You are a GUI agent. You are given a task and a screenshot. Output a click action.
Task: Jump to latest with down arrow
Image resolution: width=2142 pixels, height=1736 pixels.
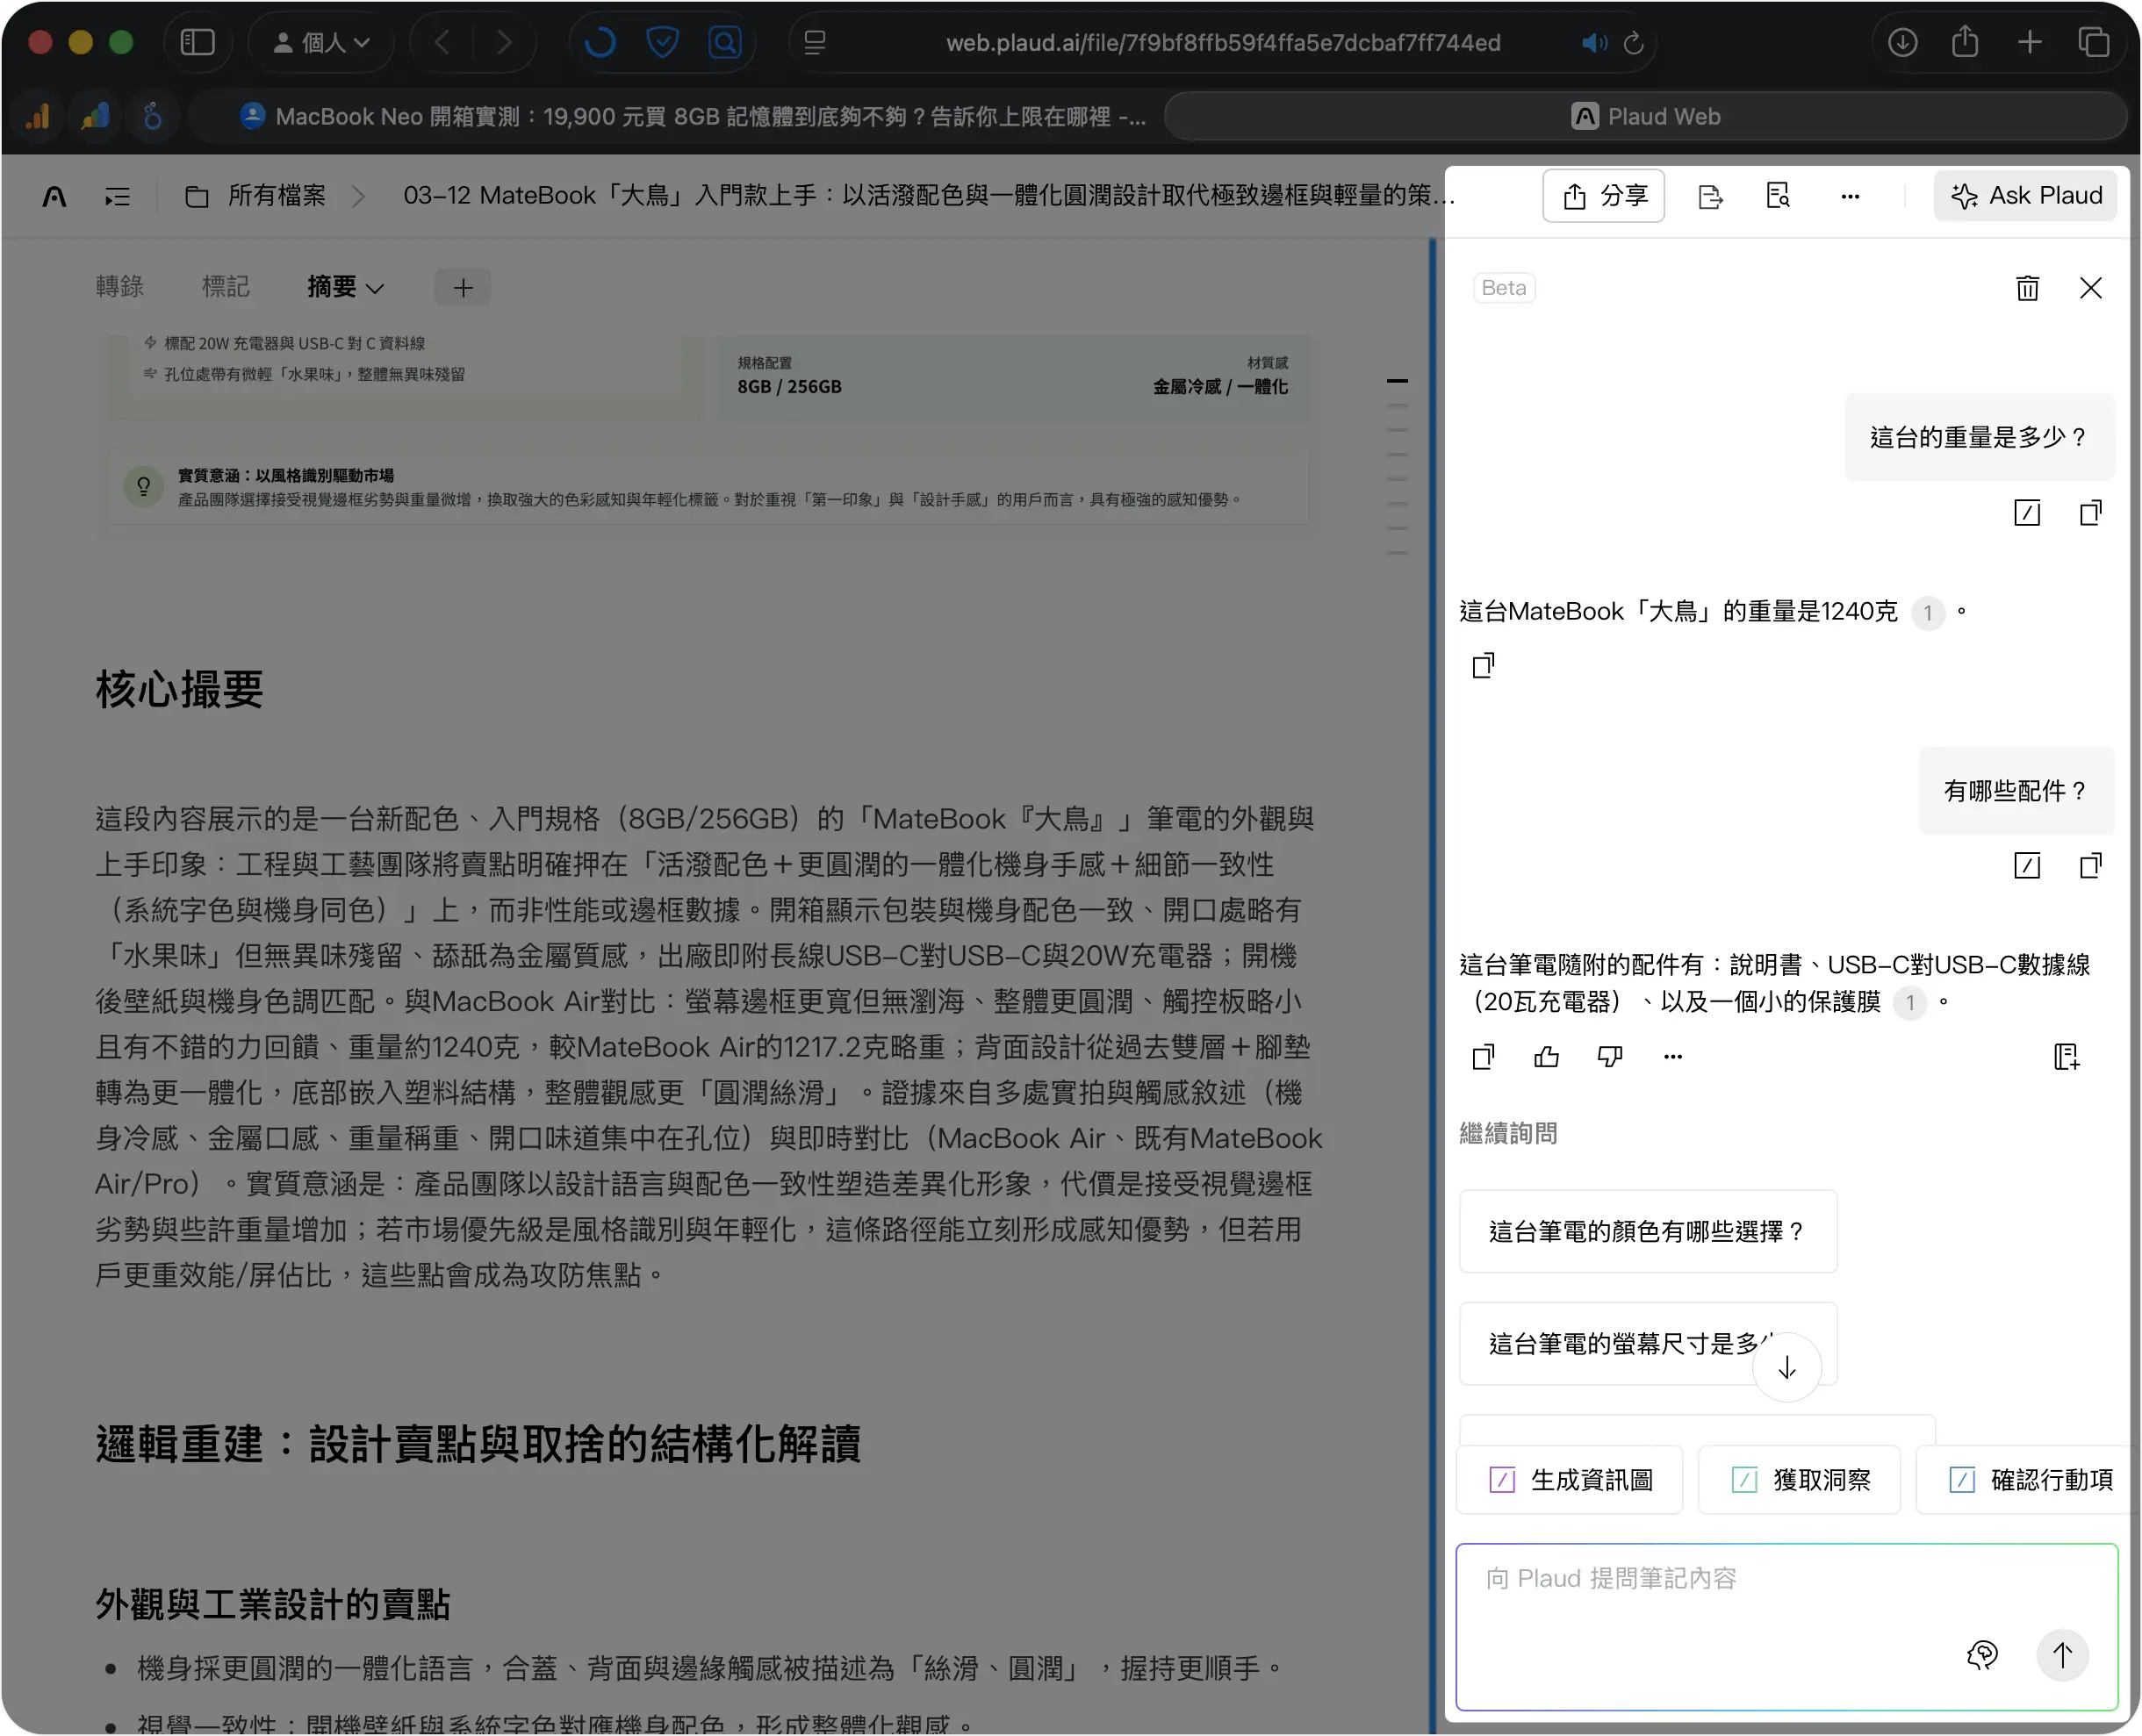(1786, 1367)
